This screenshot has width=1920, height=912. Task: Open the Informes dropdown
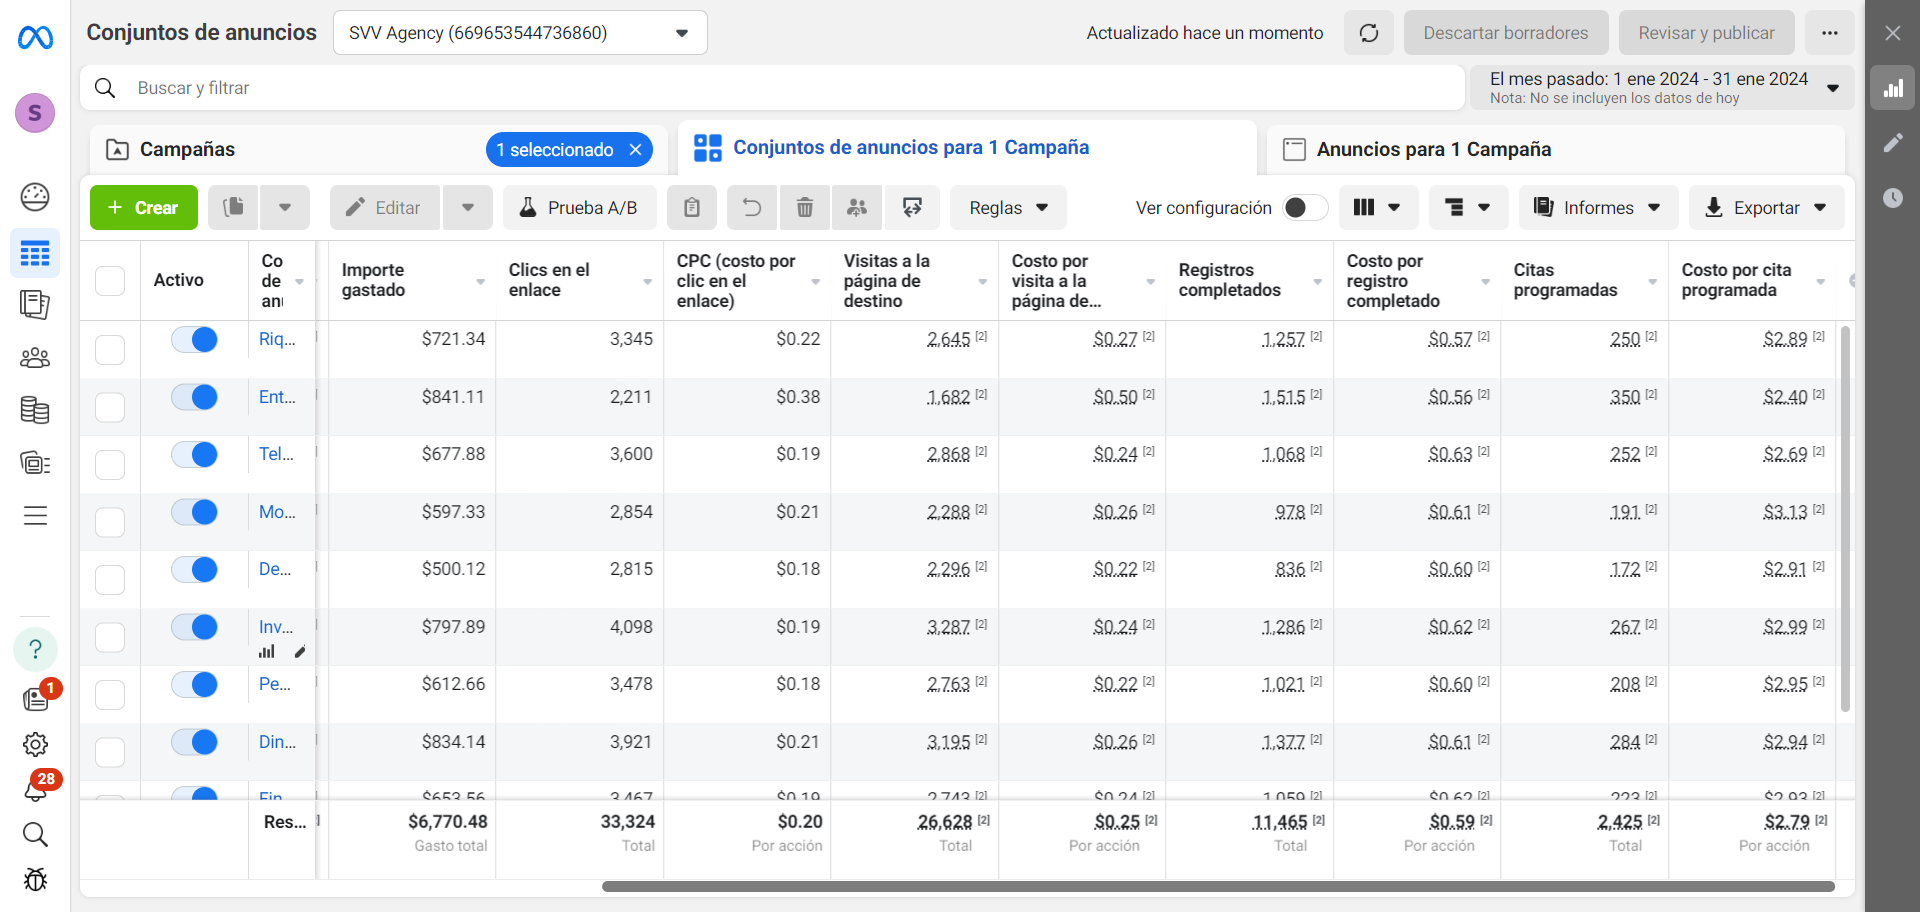pyautogui.click(x=1598, y=208)
